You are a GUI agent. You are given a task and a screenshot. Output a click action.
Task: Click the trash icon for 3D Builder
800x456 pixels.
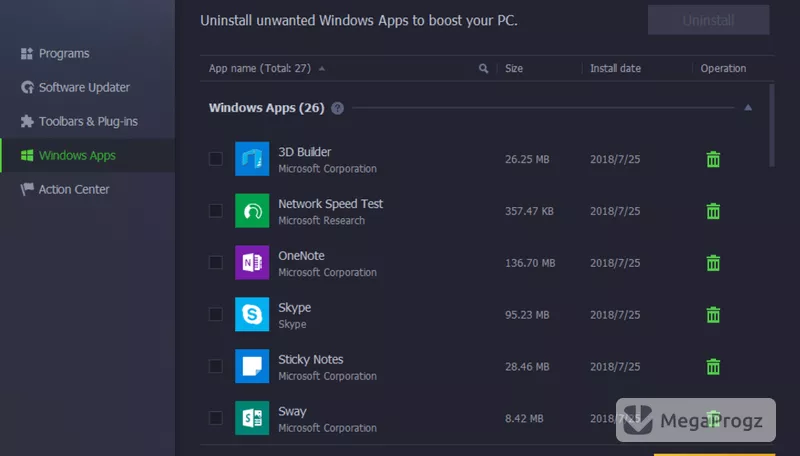pos(713,159)
